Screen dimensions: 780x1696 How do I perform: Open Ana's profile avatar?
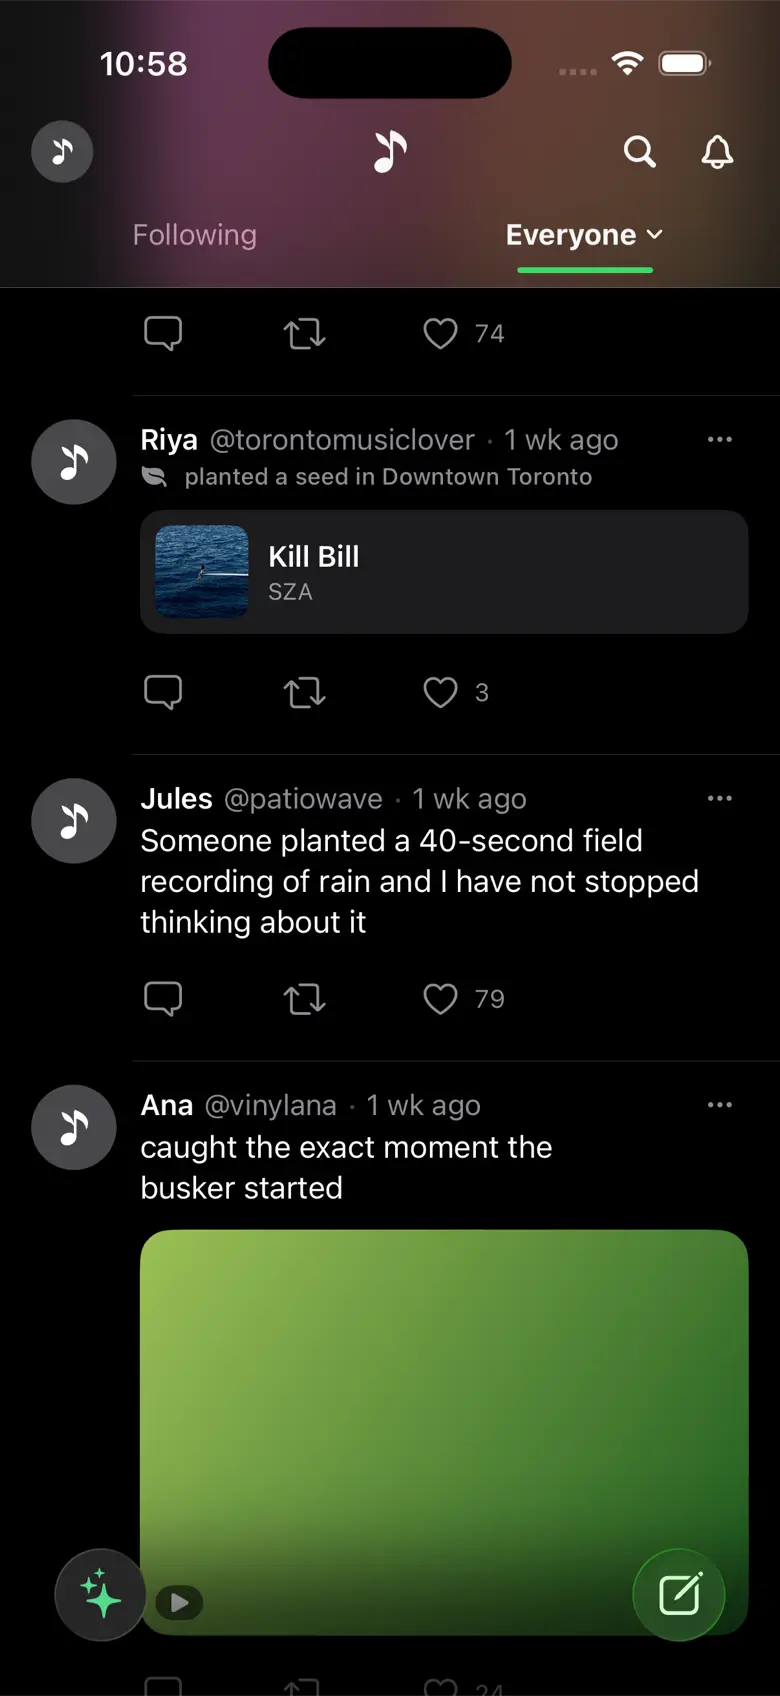click(x=74, y=1127)
